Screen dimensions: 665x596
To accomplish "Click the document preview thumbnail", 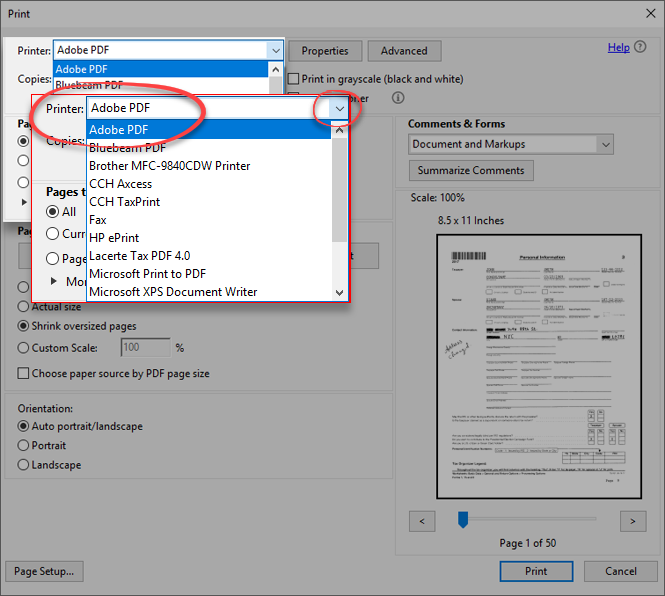I will [x=538, y=365].
